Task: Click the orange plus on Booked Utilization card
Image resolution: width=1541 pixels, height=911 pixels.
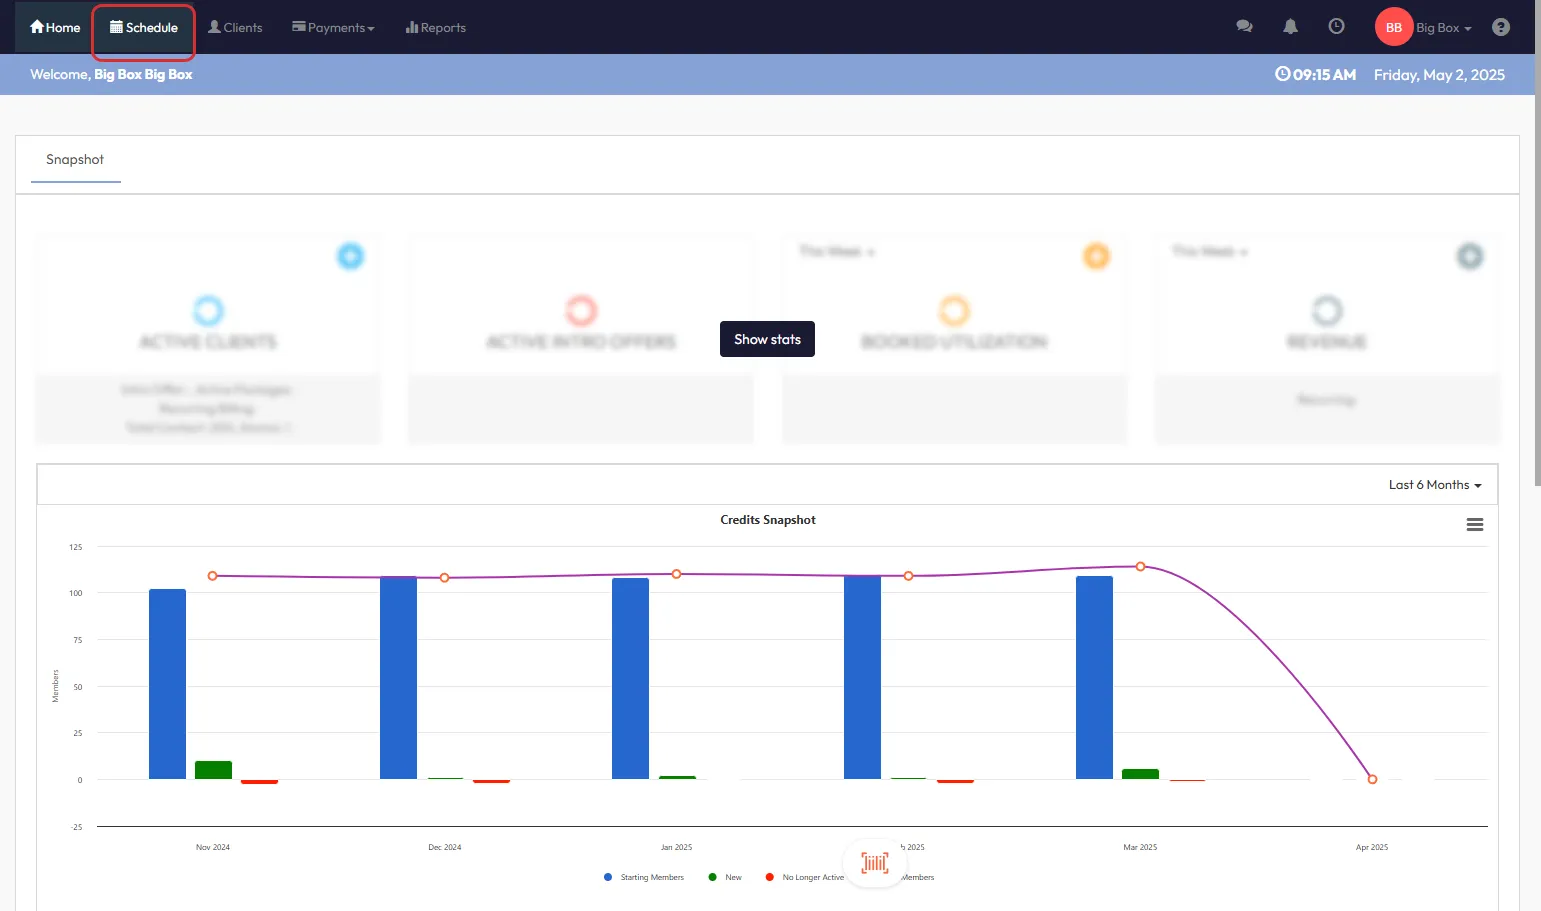Action: coord(1096,256)
